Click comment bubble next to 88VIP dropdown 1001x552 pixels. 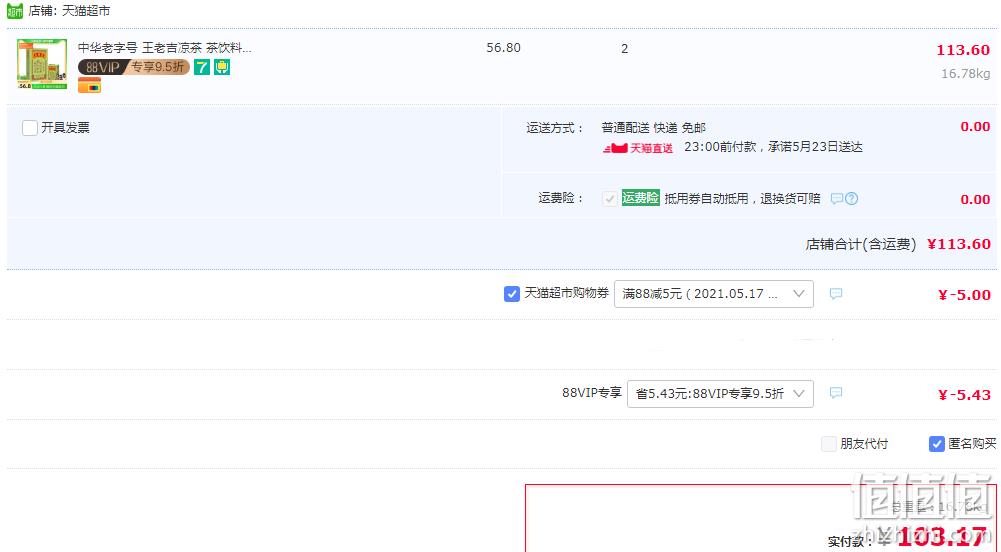click(836, 393)
